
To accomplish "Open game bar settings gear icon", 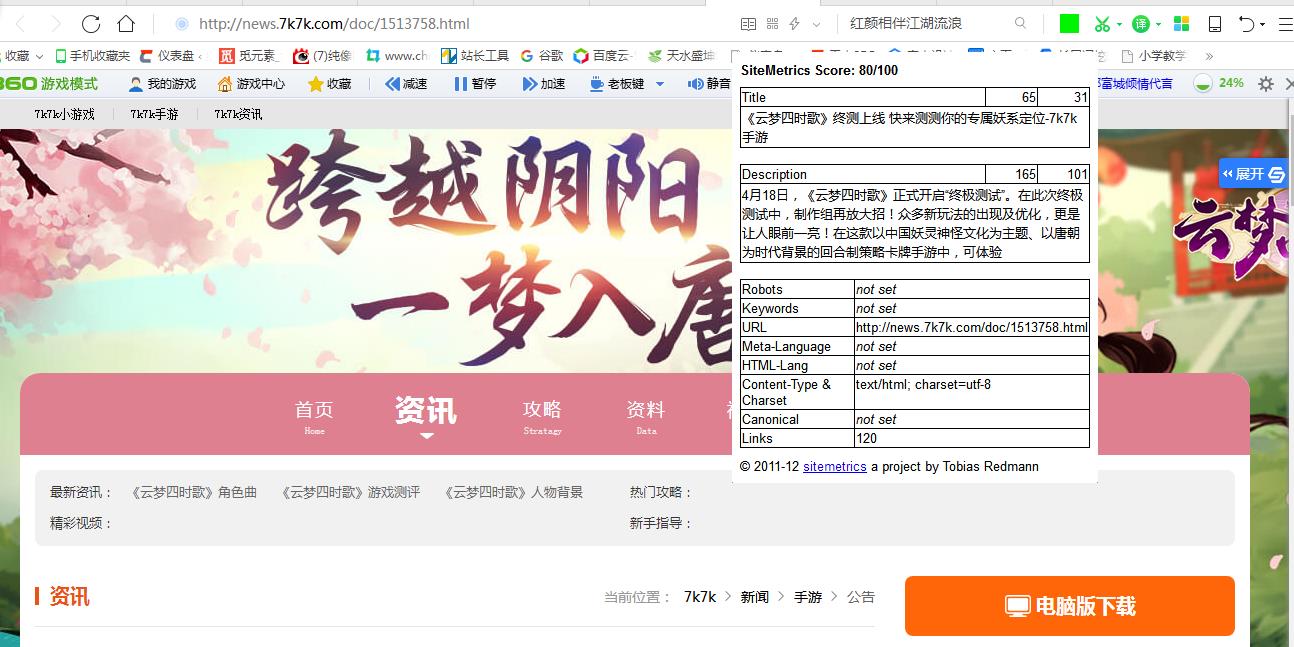I will point(1266,84).
